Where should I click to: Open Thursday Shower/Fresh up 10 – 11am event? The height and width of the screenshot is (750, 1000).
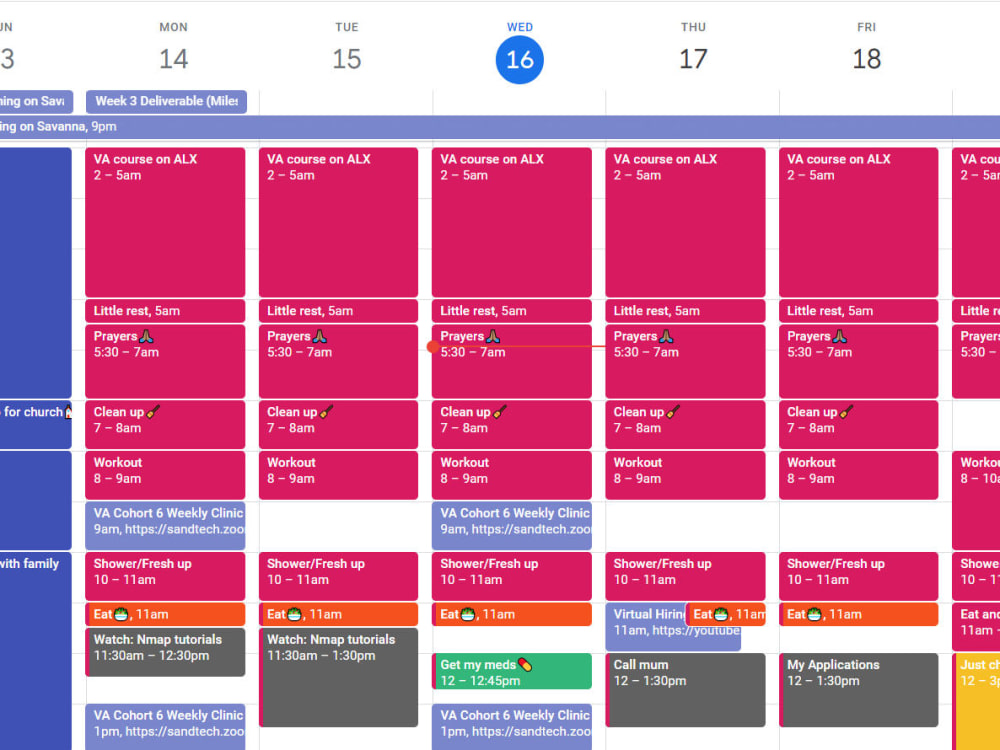685,576
